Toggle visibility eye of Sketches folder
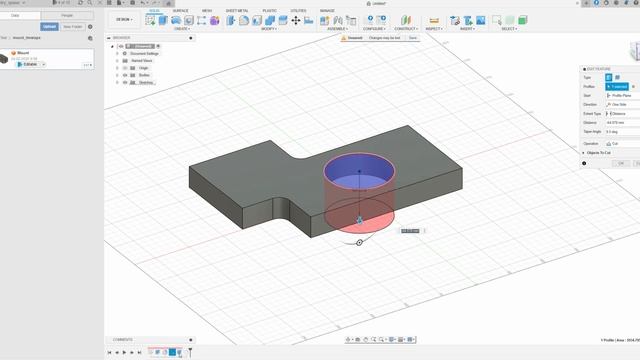The height and width of the screenshot is (360, 640). coord(125,82)
